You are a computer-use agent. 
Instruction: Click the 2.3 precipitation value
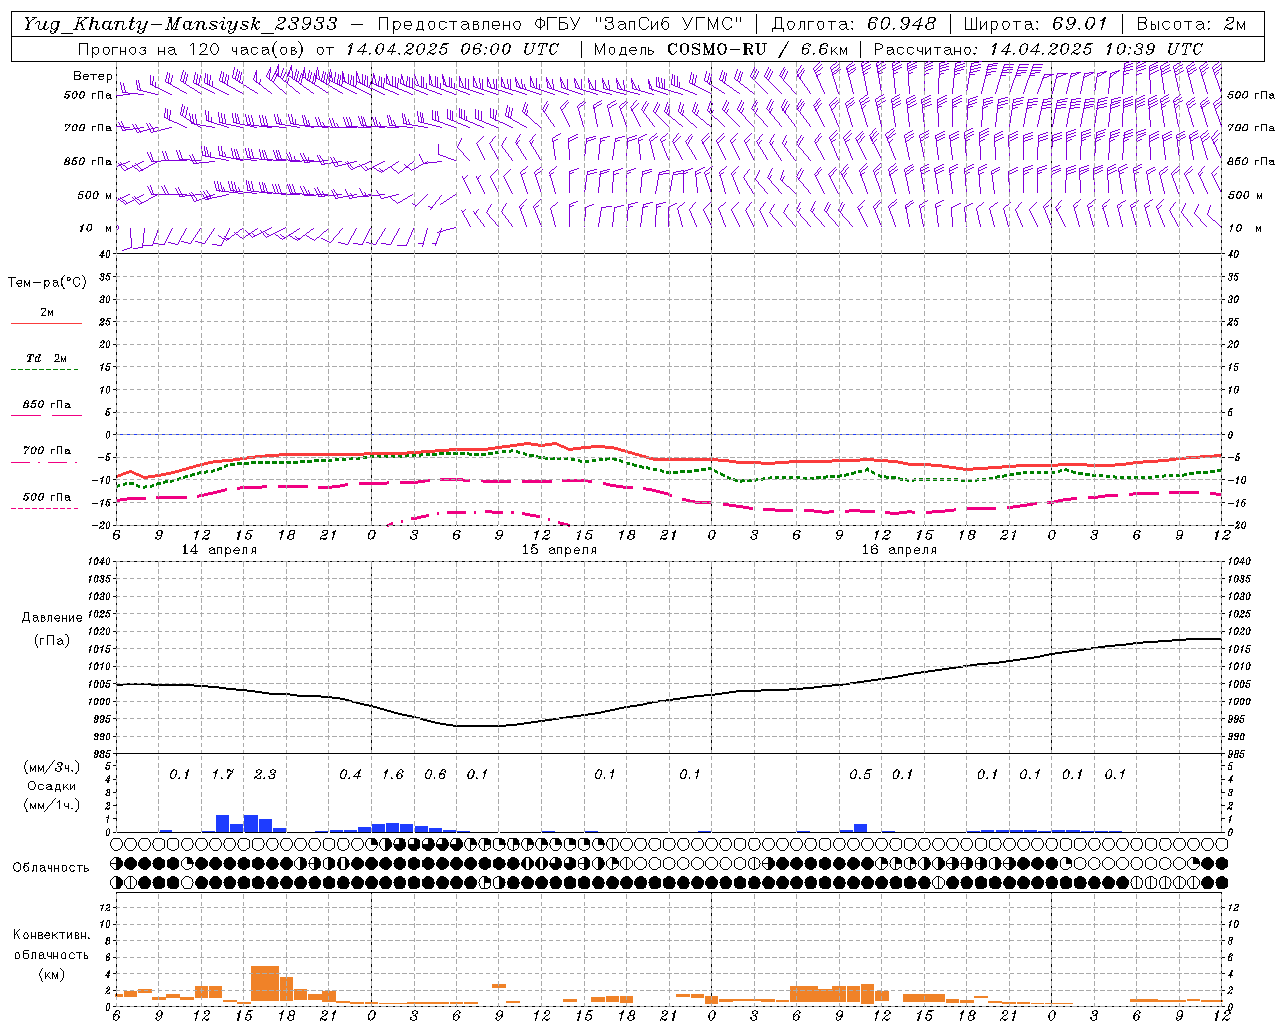click(x=265, y=774)
